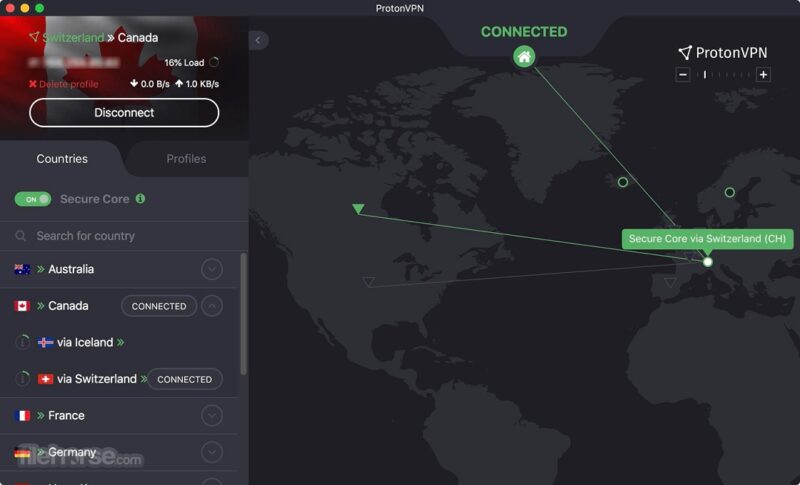Zoom in the map with plus button

pos(763,75)
